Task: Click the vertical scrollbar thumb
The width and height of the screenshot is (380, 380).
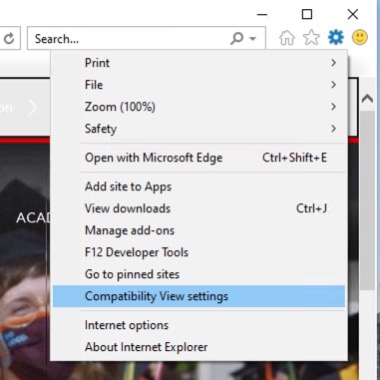Action: tap(367, 200)
